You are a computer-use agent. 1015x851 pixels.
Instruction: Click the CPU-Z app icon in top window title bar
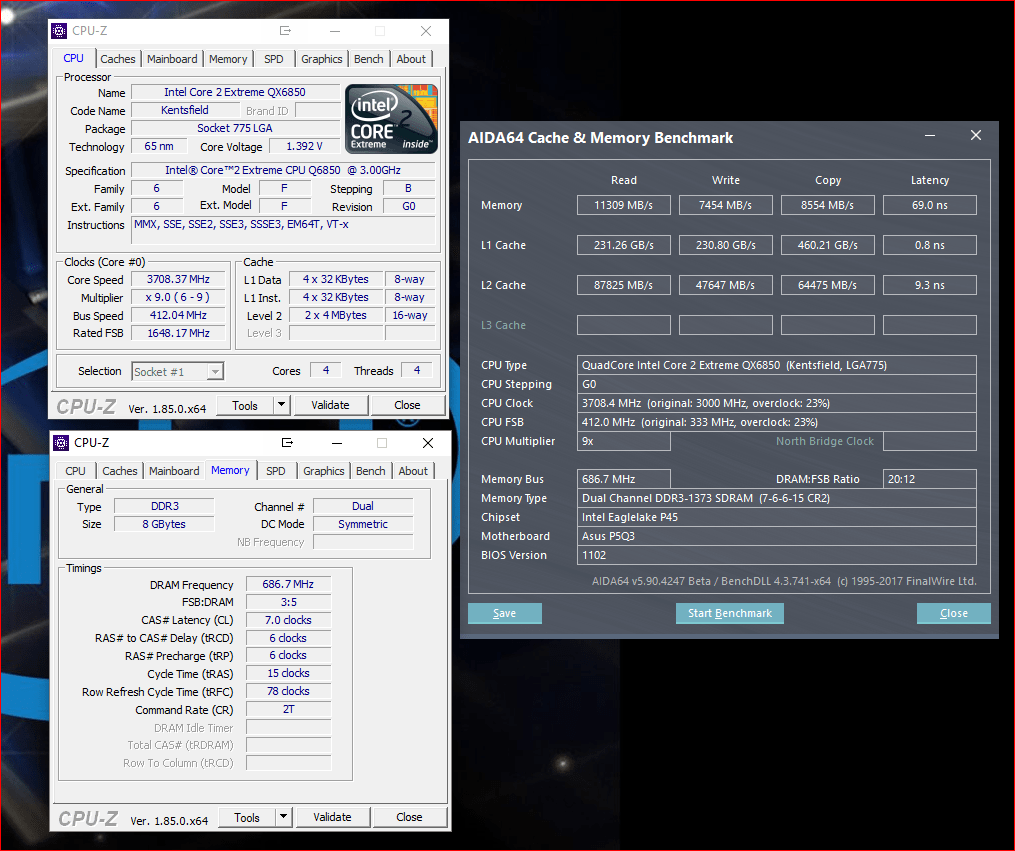click(x=59, y=30)
